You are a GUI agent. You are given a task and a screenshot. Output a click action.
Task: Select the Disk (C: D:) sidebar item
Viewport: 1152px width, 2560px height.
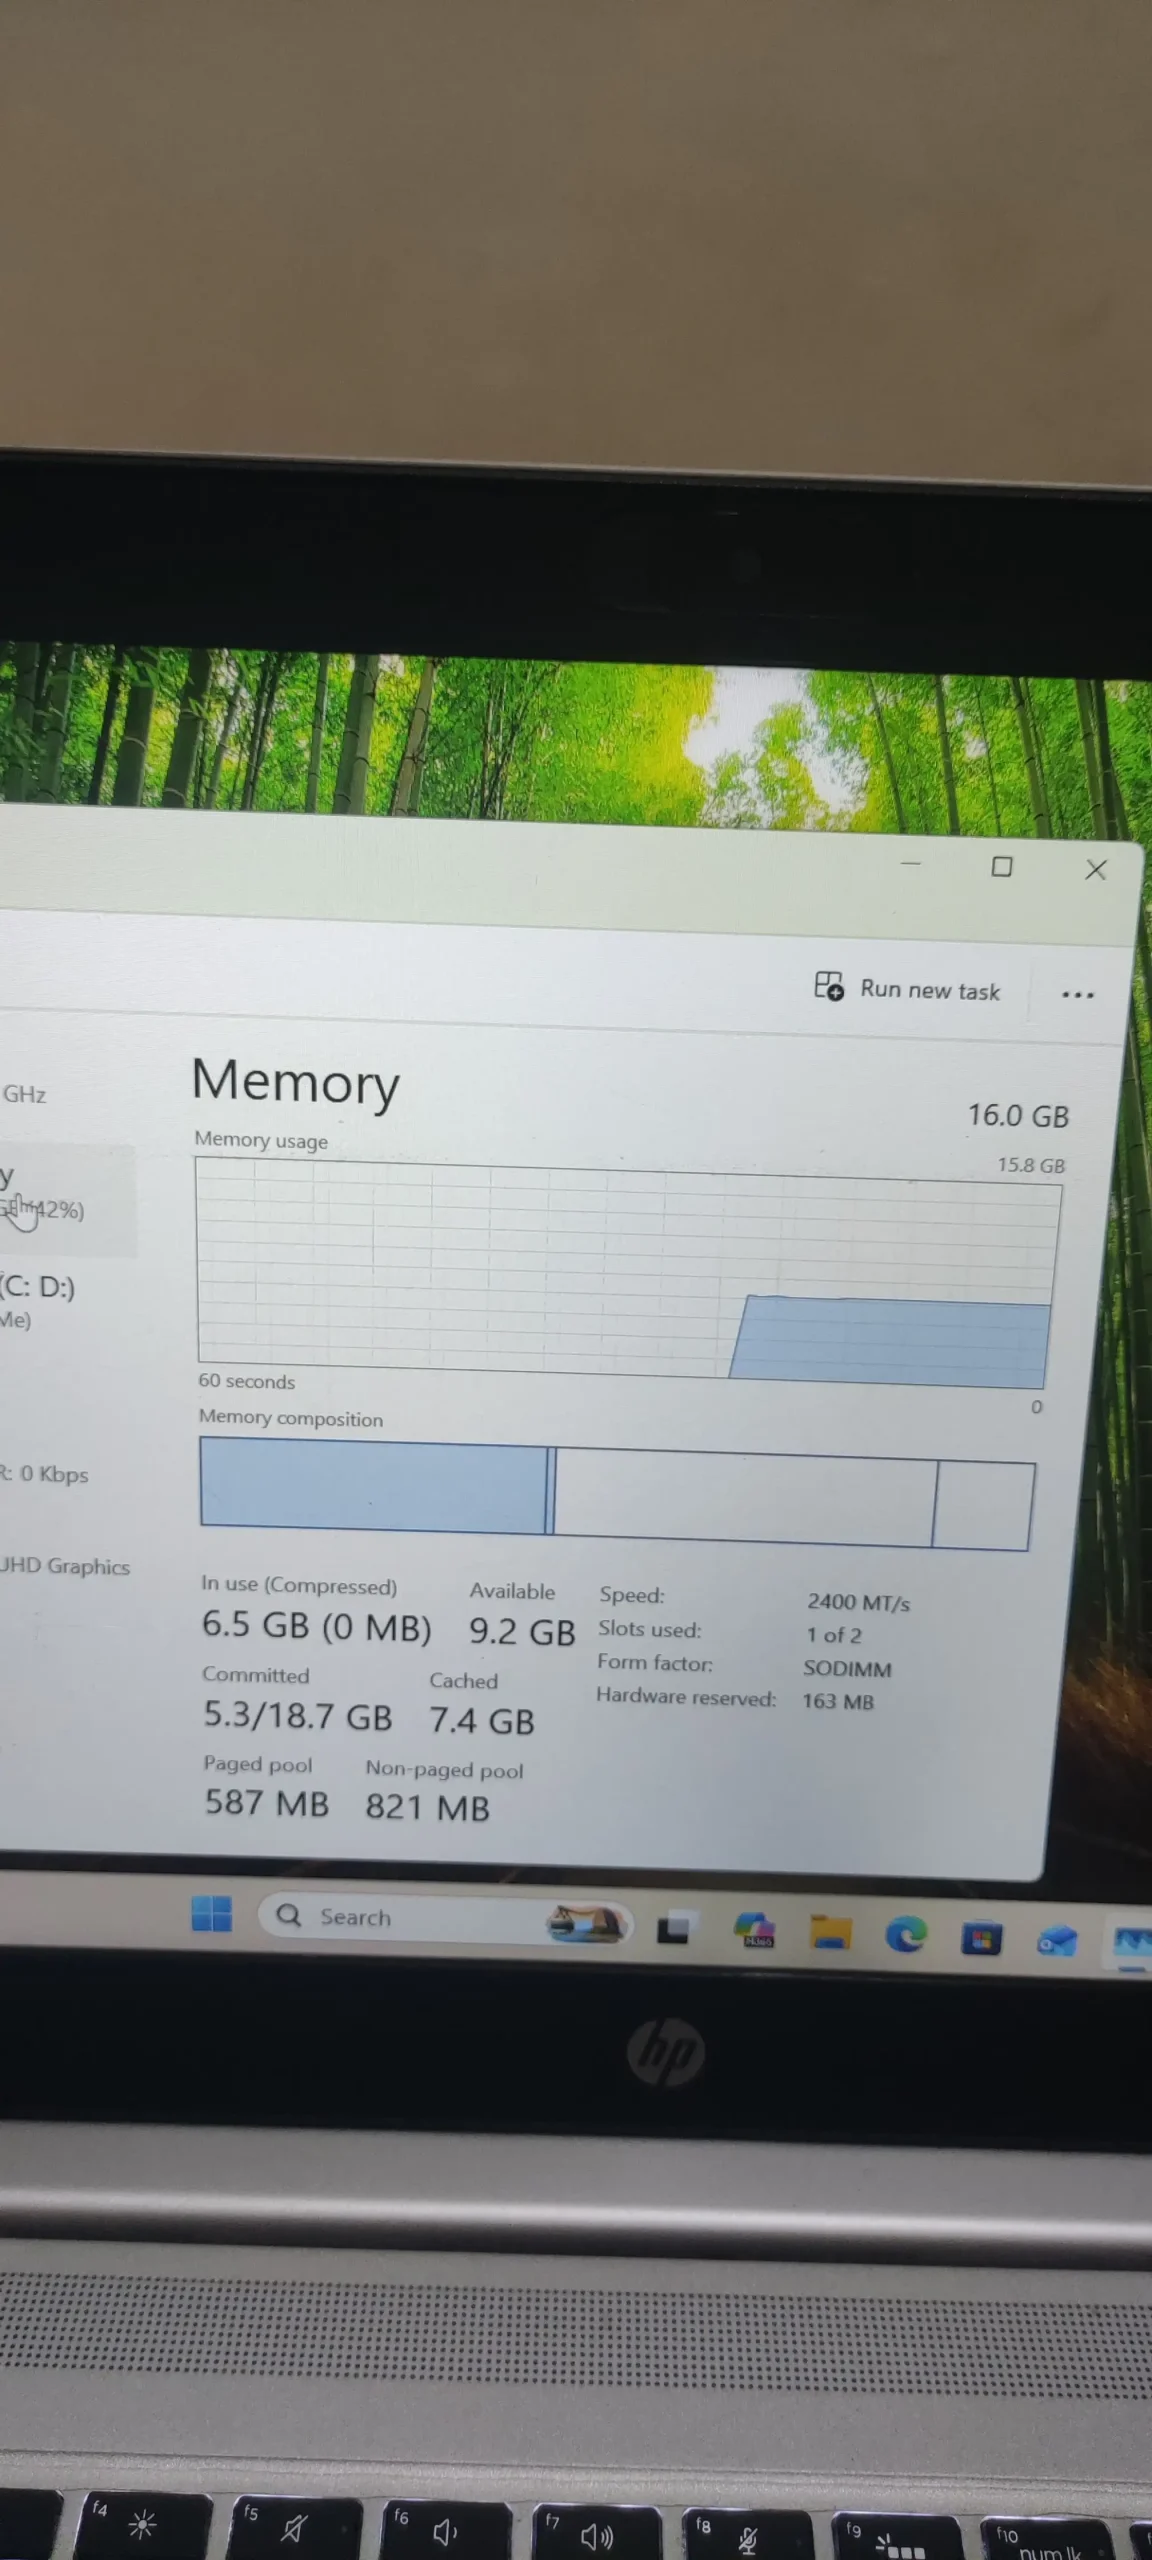(x=40, y=1300)
